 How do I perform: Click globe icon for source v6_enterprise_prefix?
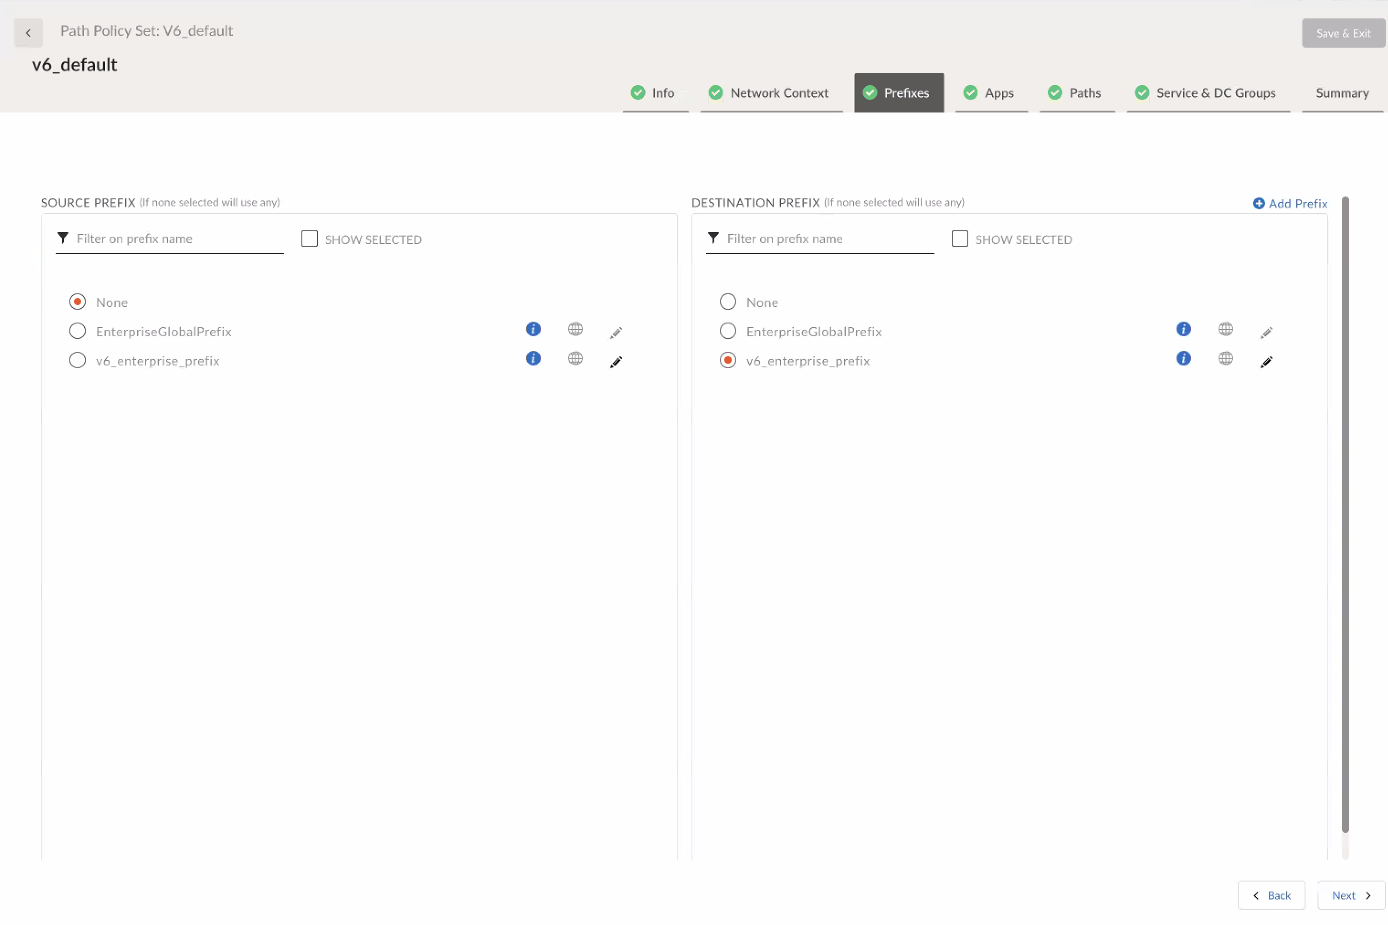point(575,359)
